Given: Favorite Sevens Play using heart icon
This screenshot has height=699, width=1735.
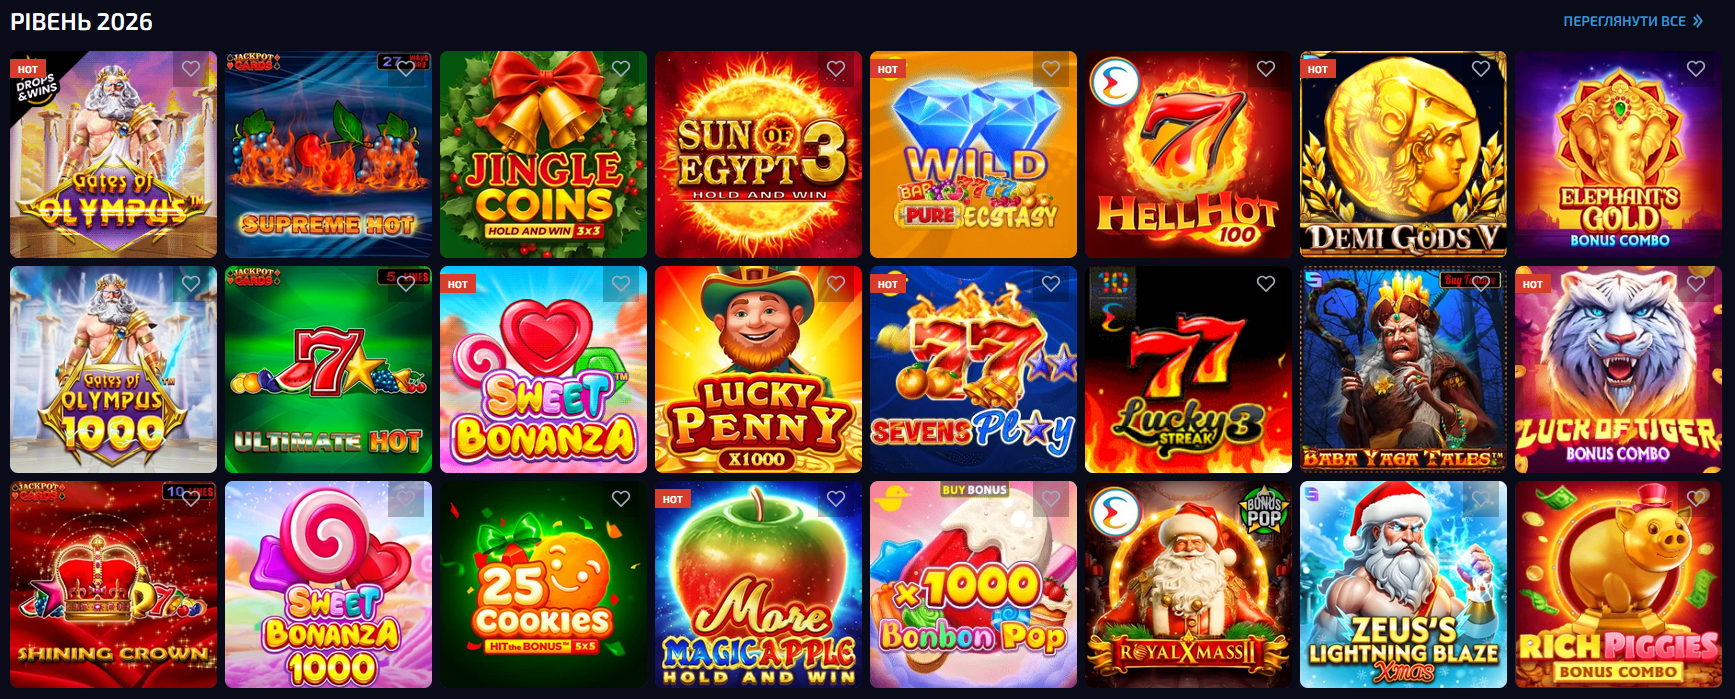Looking at the screenshot, I should pos(1051,284).
